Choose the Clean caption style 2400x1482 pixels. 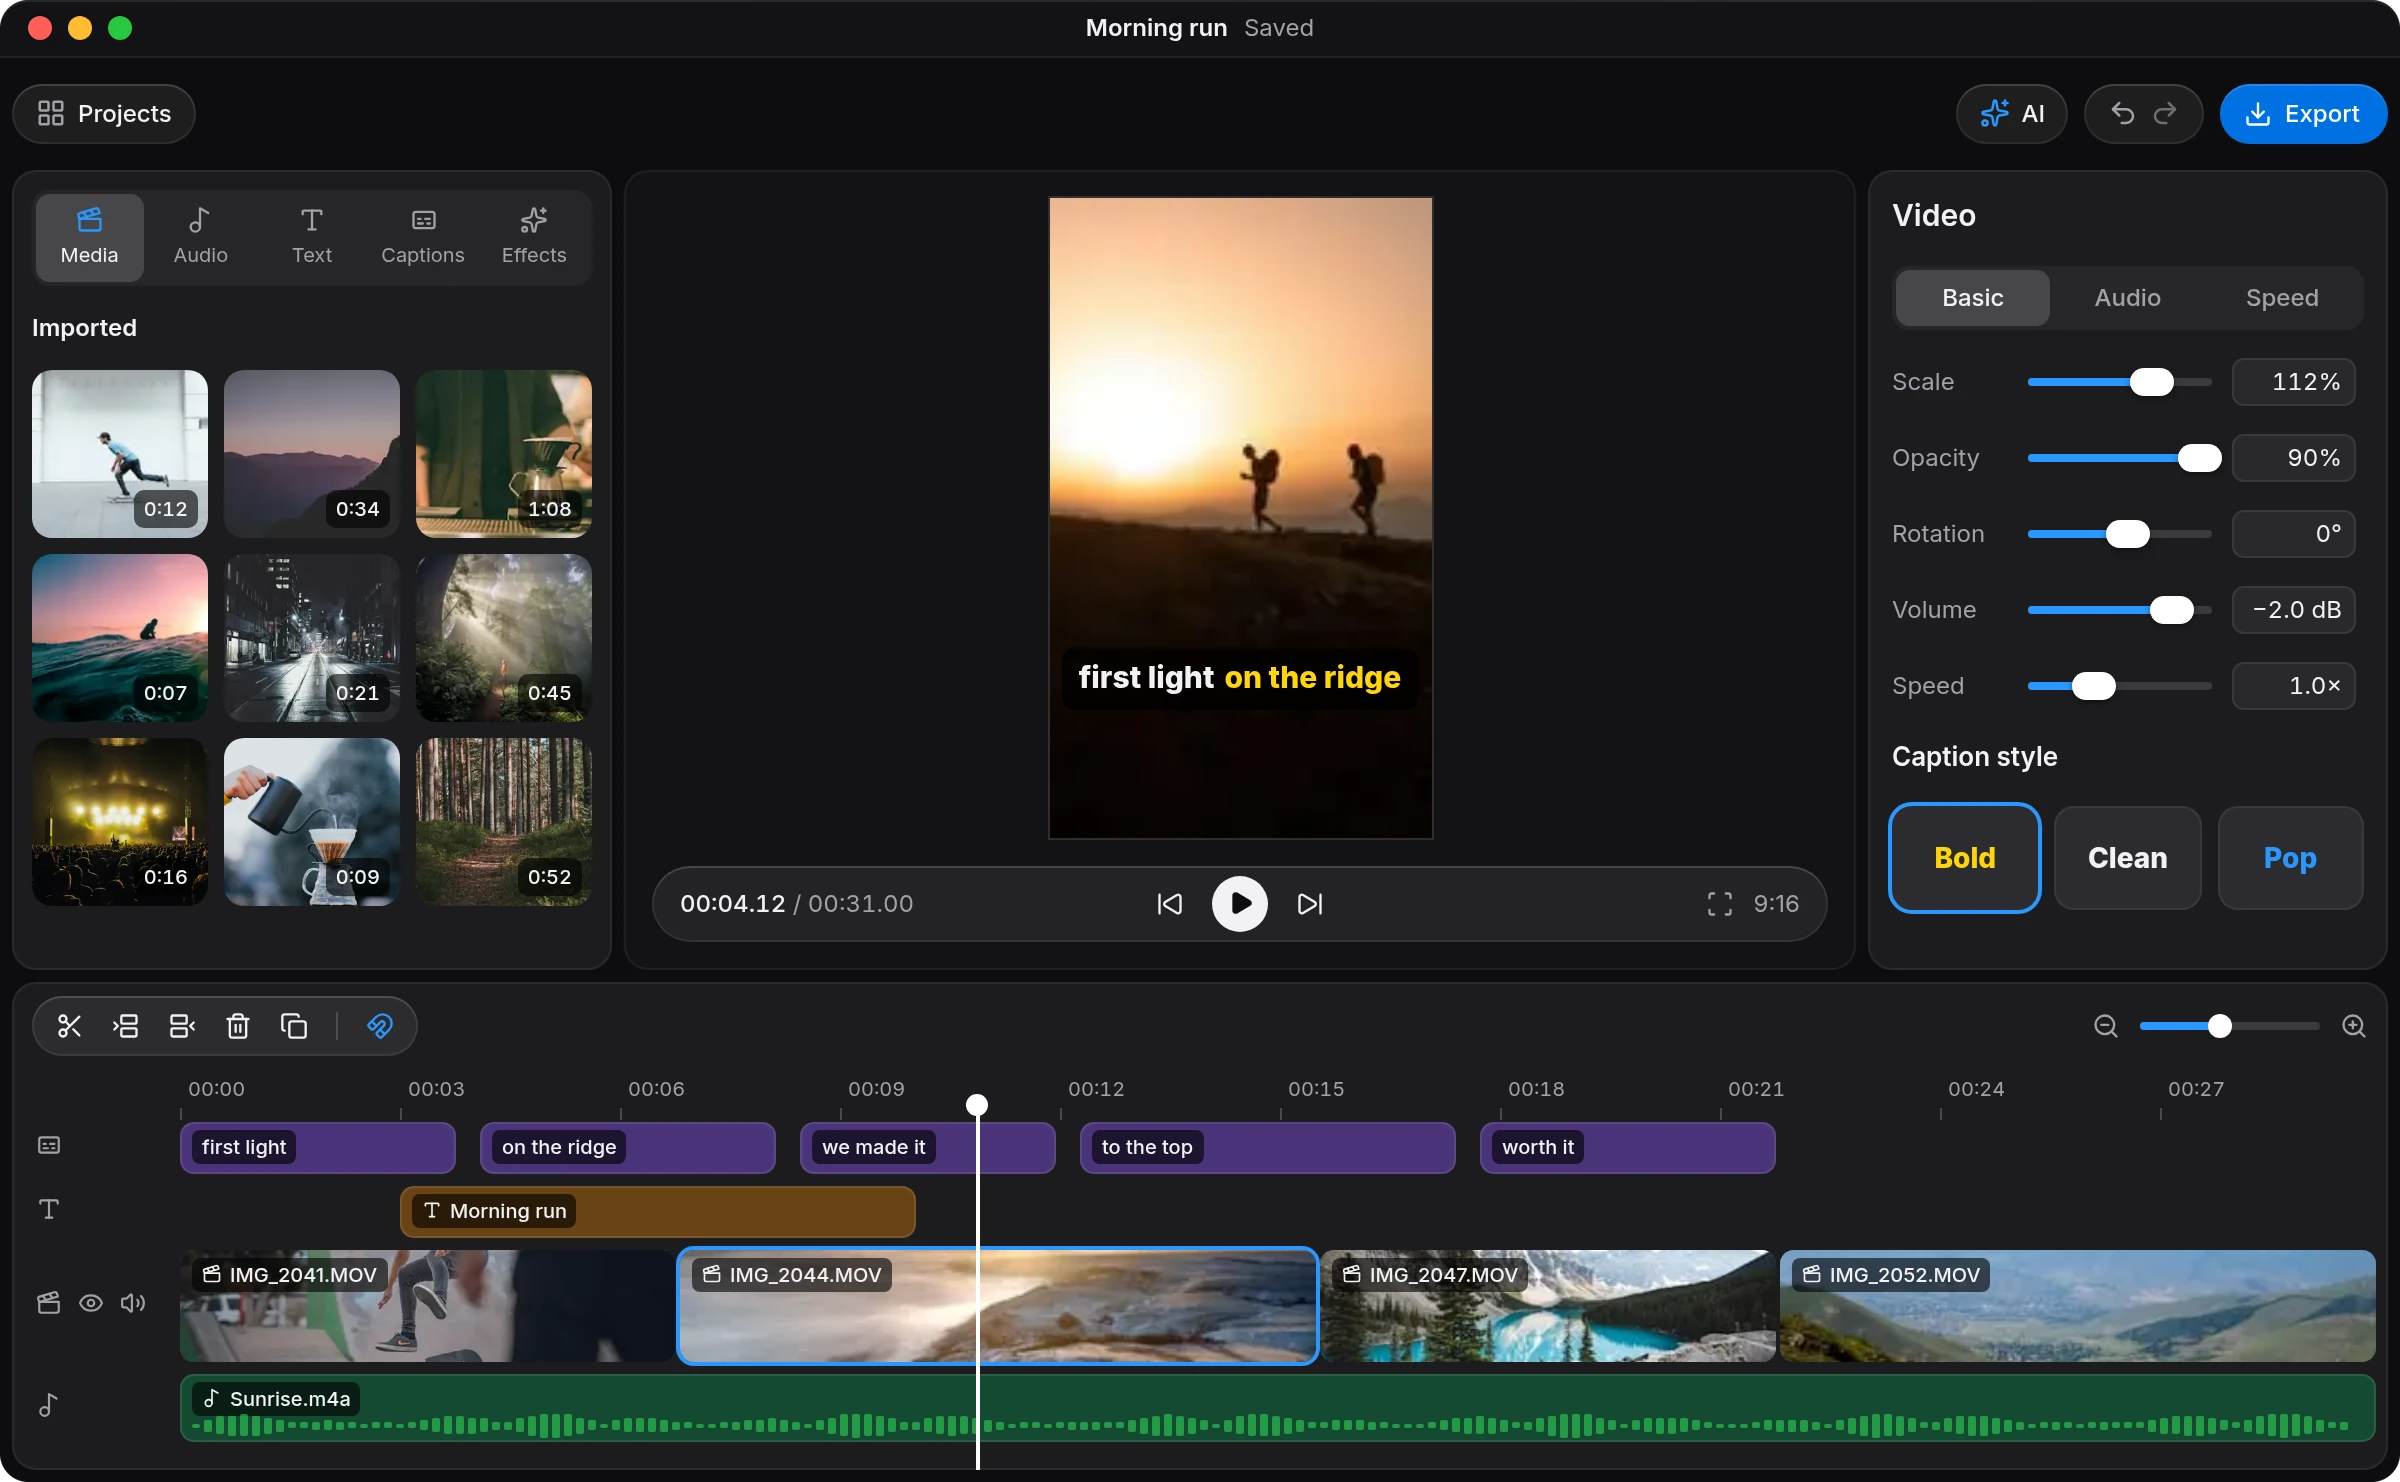(2128, 858)
